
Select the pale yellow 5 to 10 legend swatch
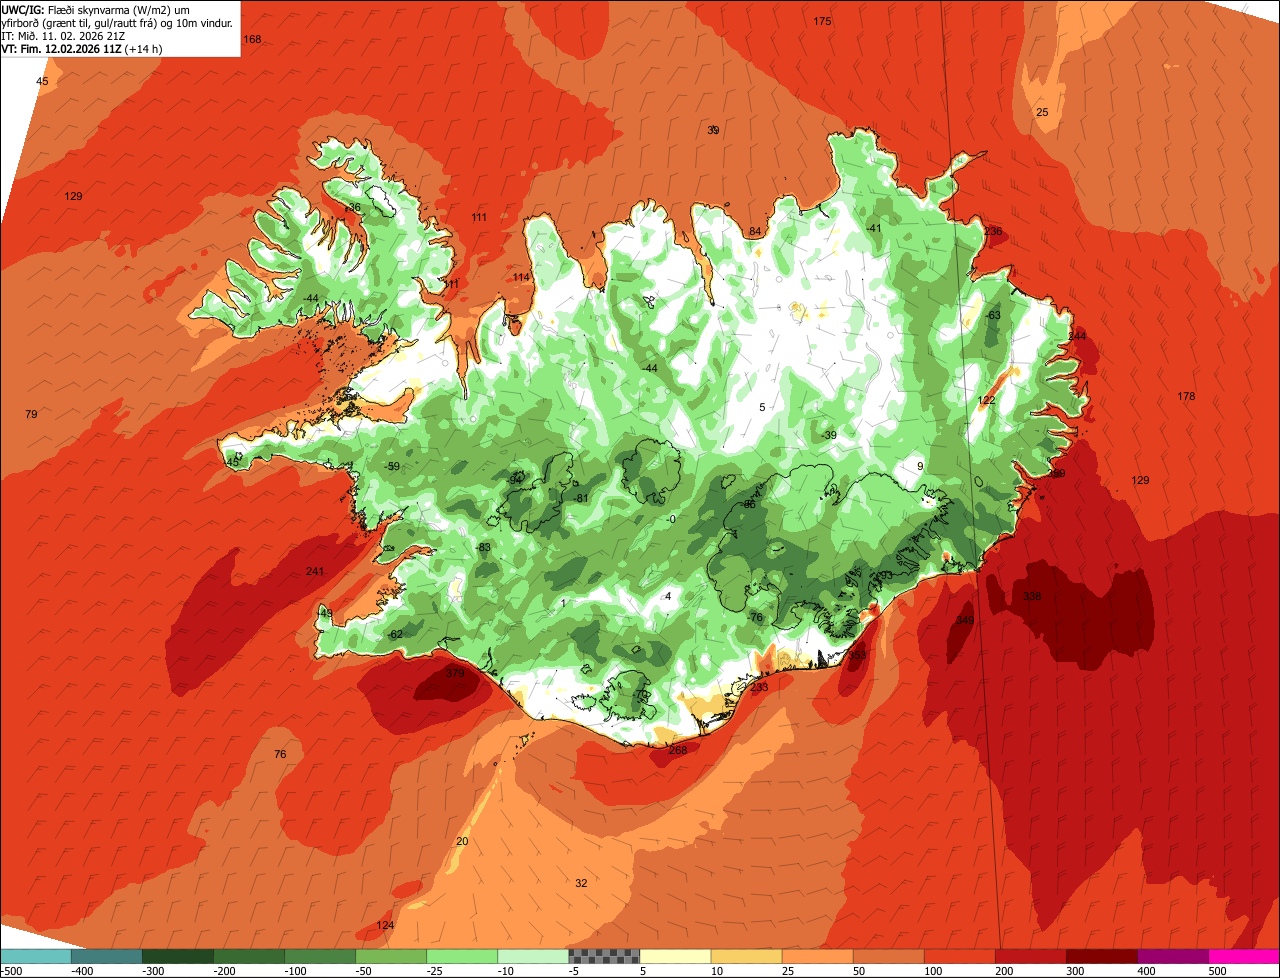(674, 955)
